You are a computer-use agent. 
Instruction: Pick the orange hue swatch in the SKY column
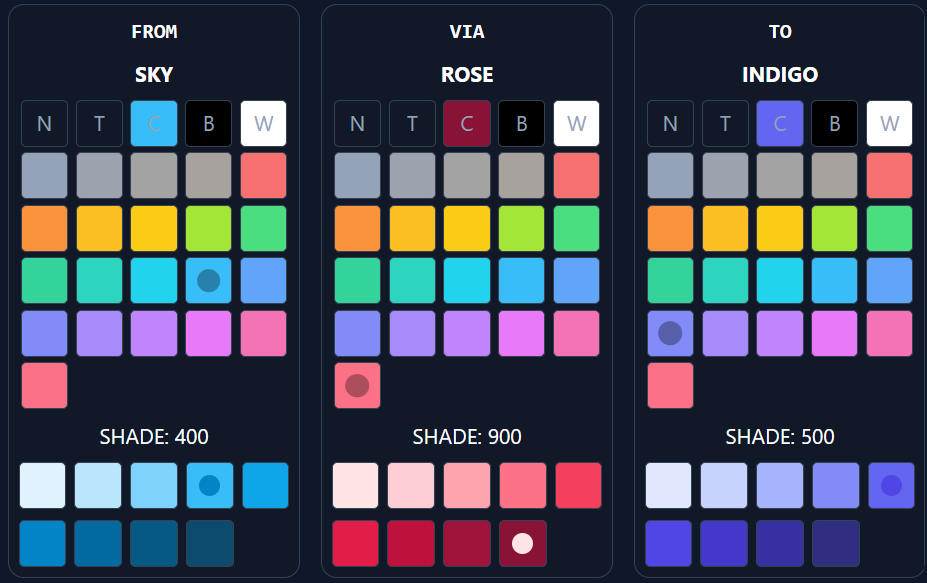pos(44,228)
